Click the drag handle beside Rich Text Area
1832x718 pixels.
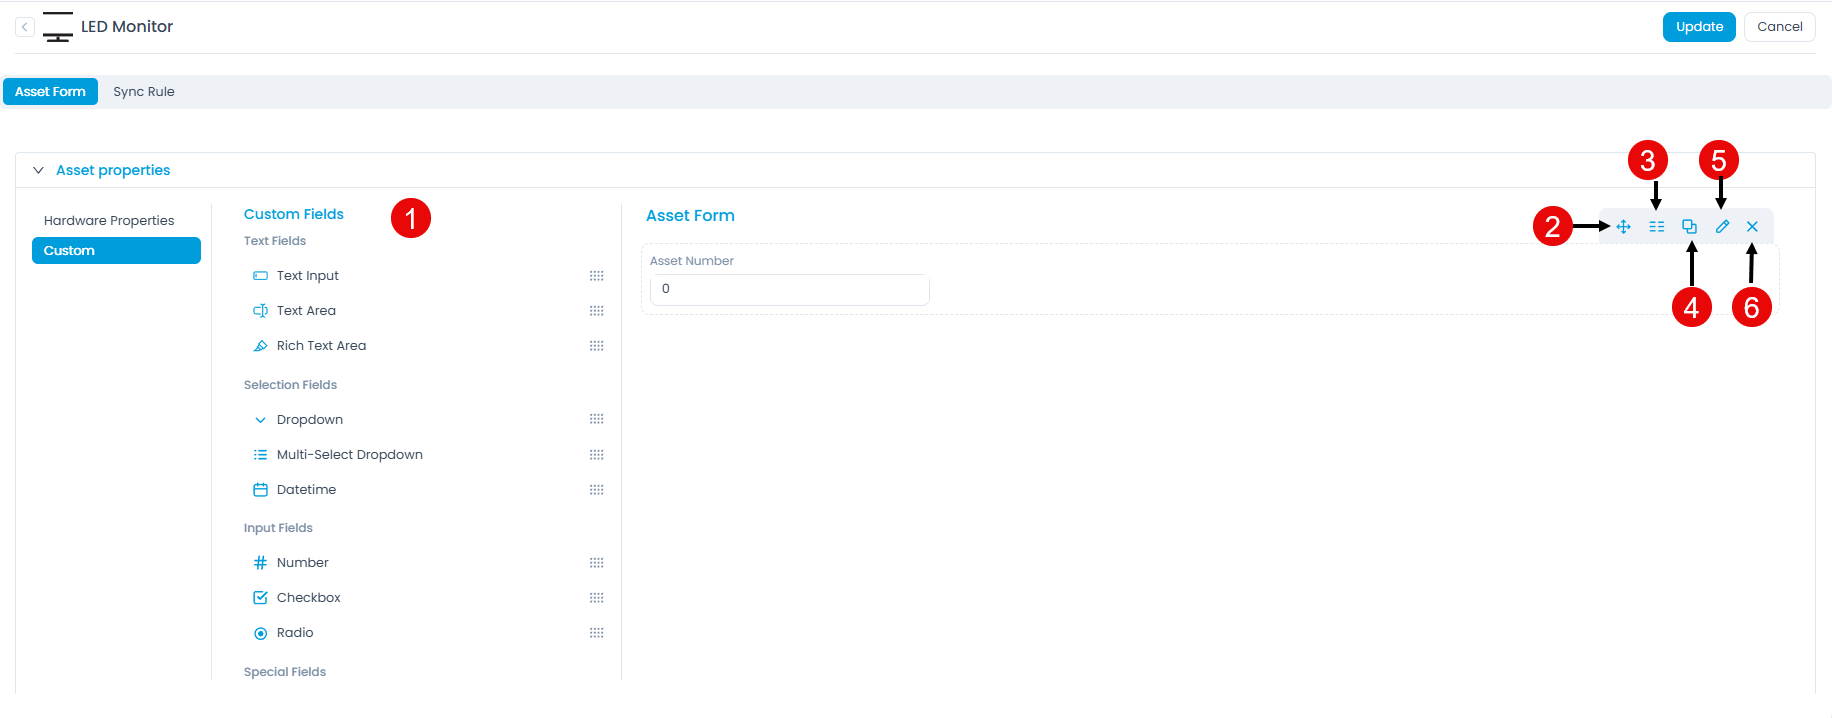coord(597,346)
